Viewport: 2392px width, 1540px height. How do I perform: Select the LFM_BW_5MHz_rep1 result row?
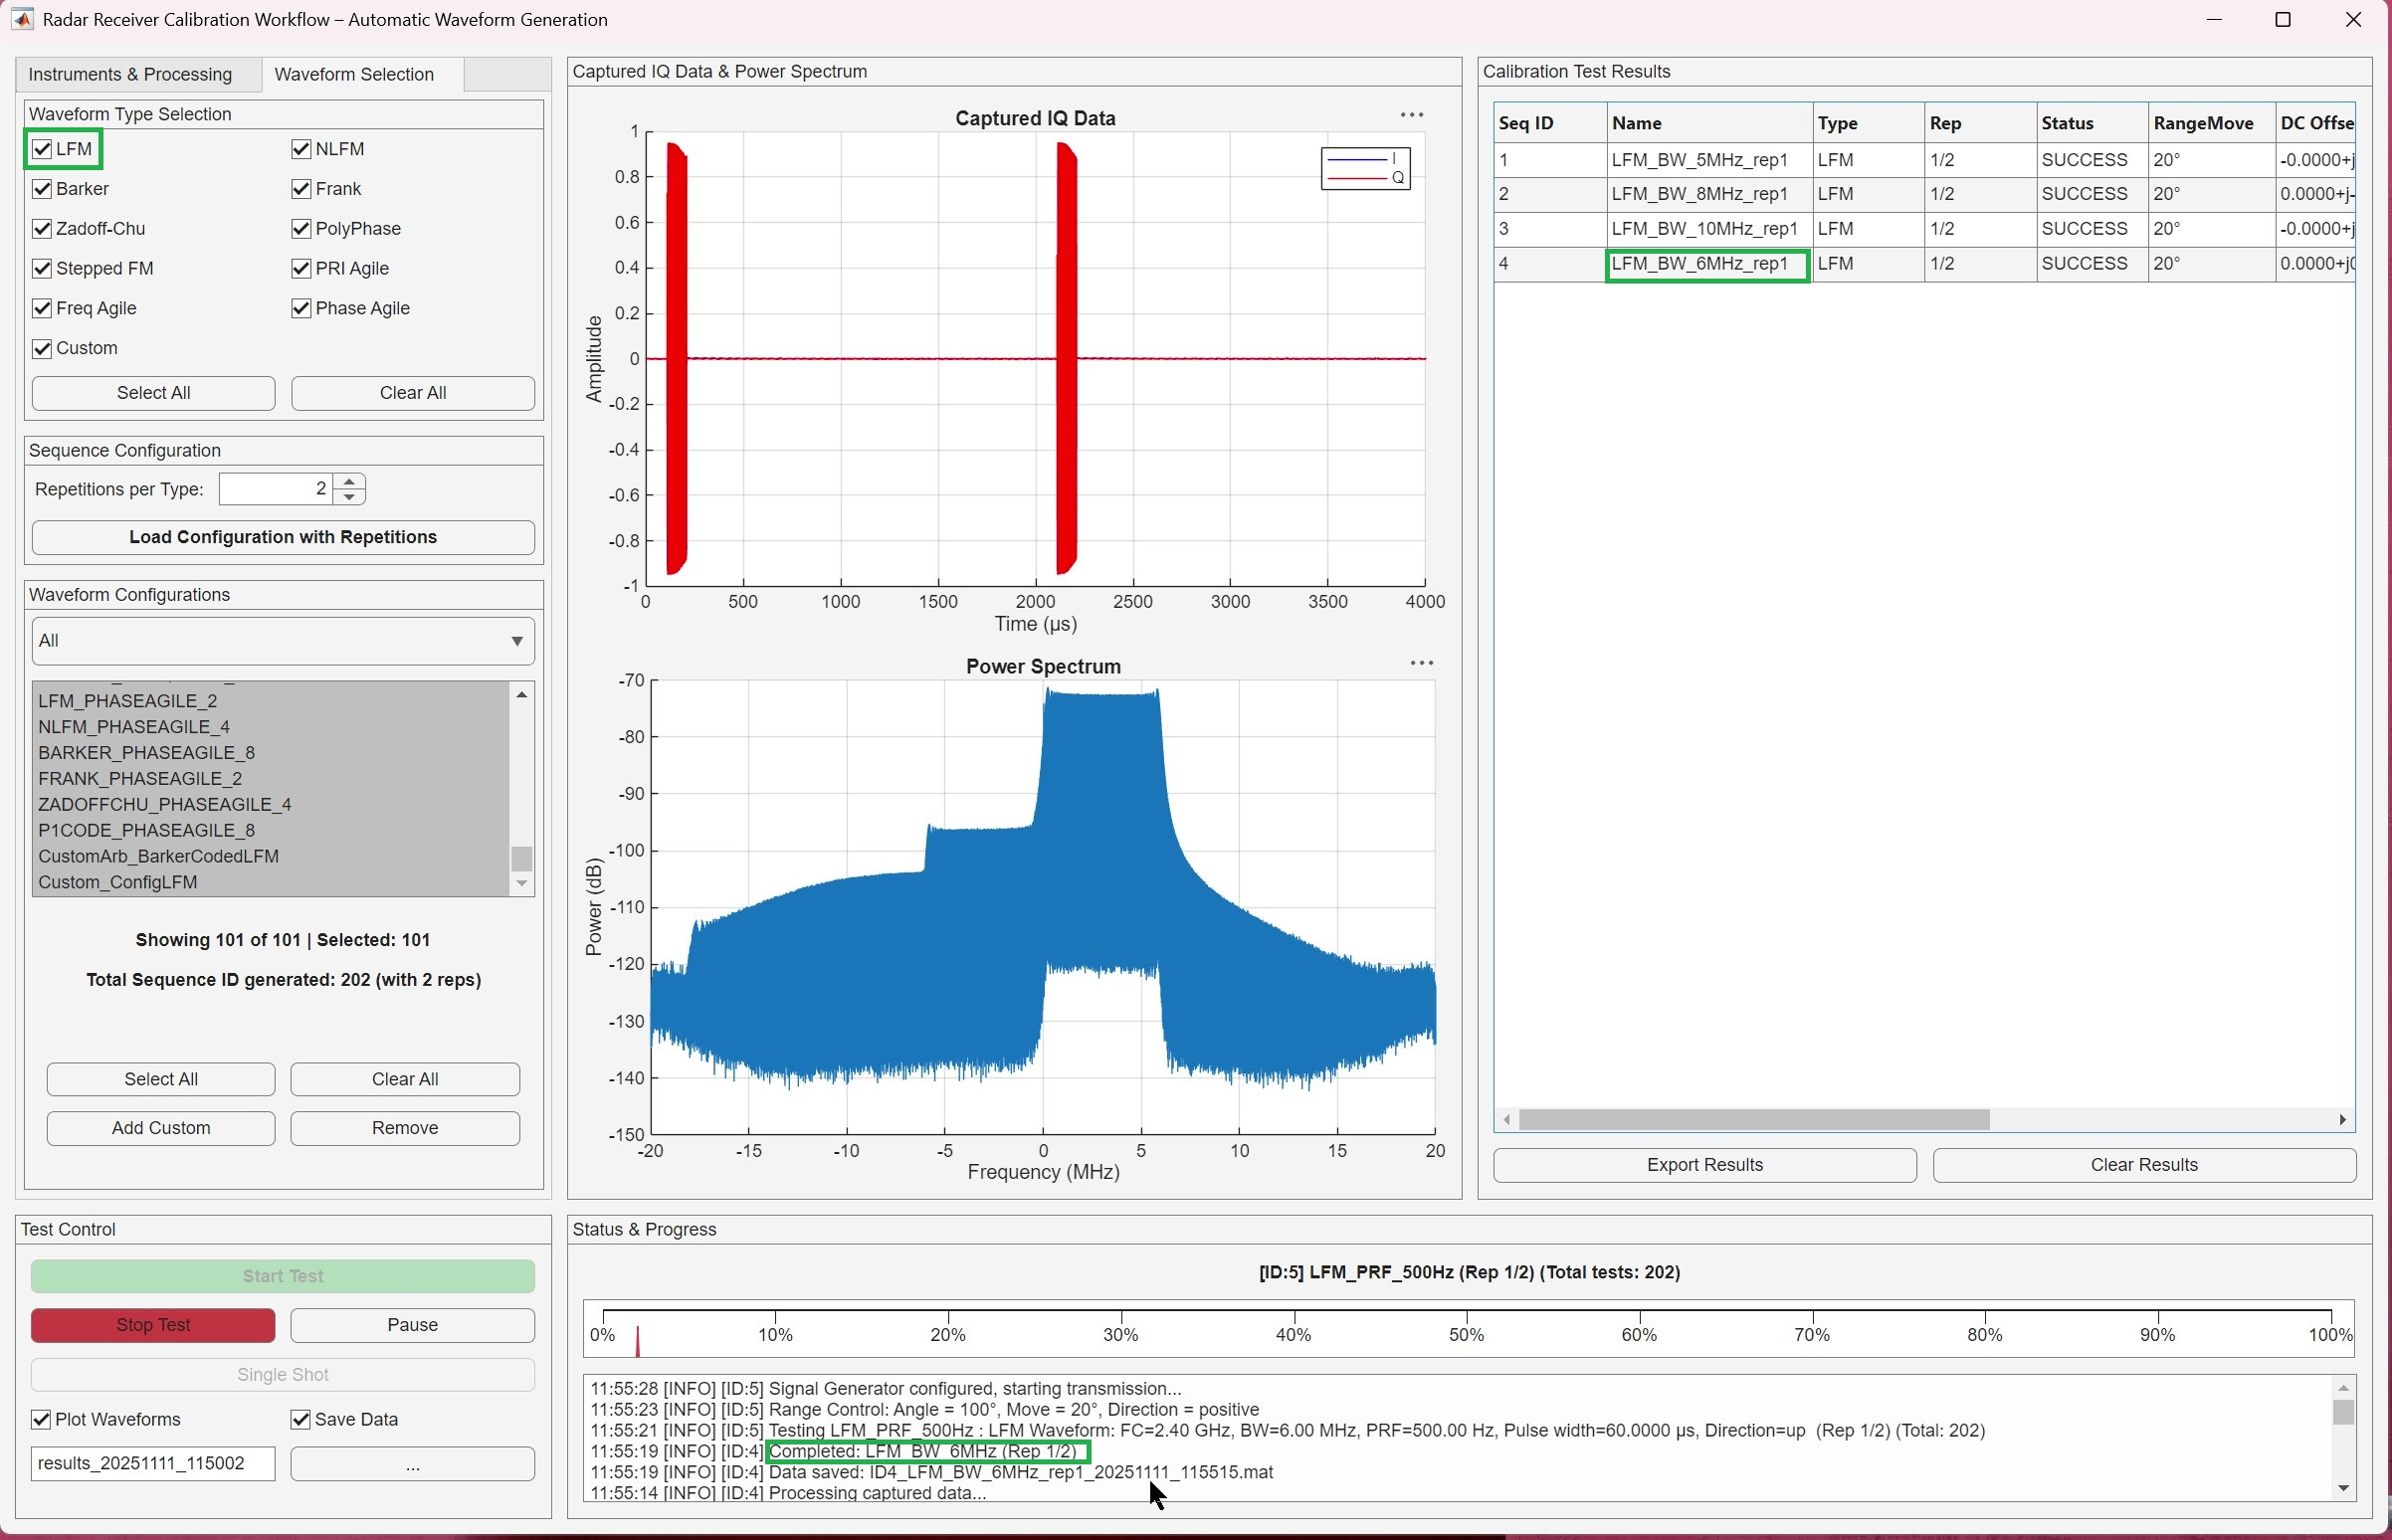coord(1700,159)
